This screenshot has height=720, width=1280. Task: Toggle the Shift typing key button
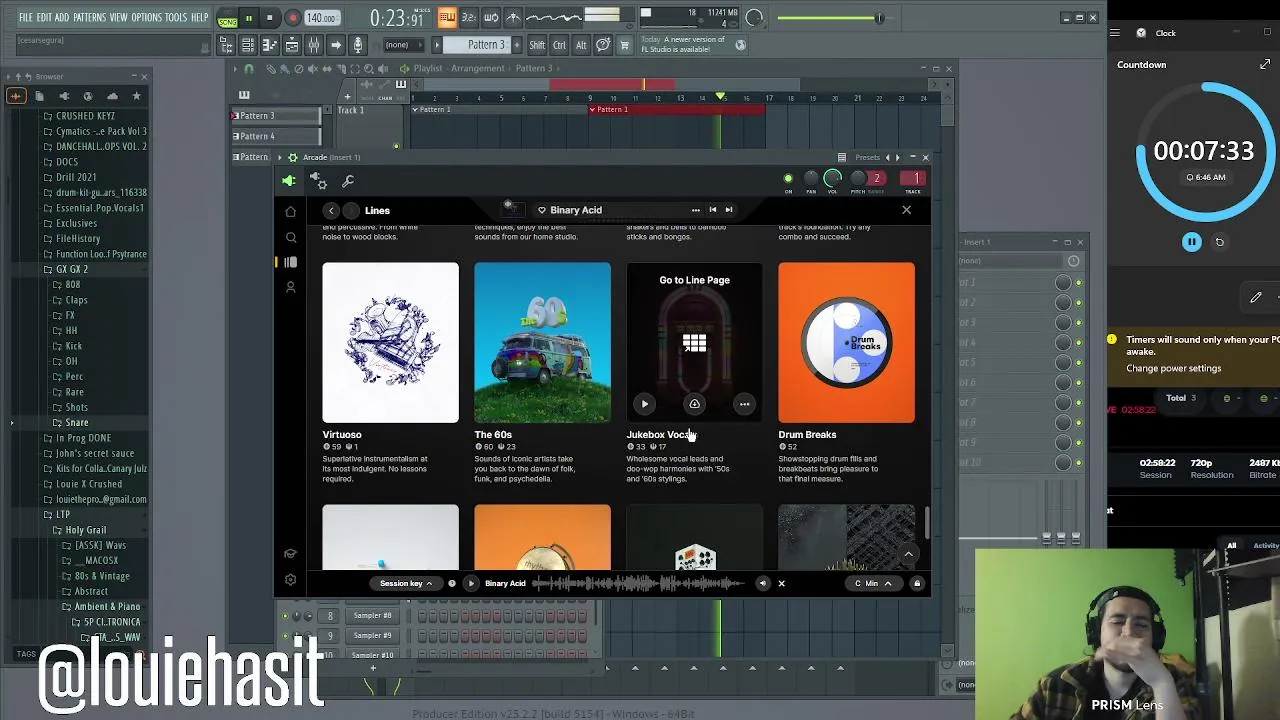click(x=537, y=45)
